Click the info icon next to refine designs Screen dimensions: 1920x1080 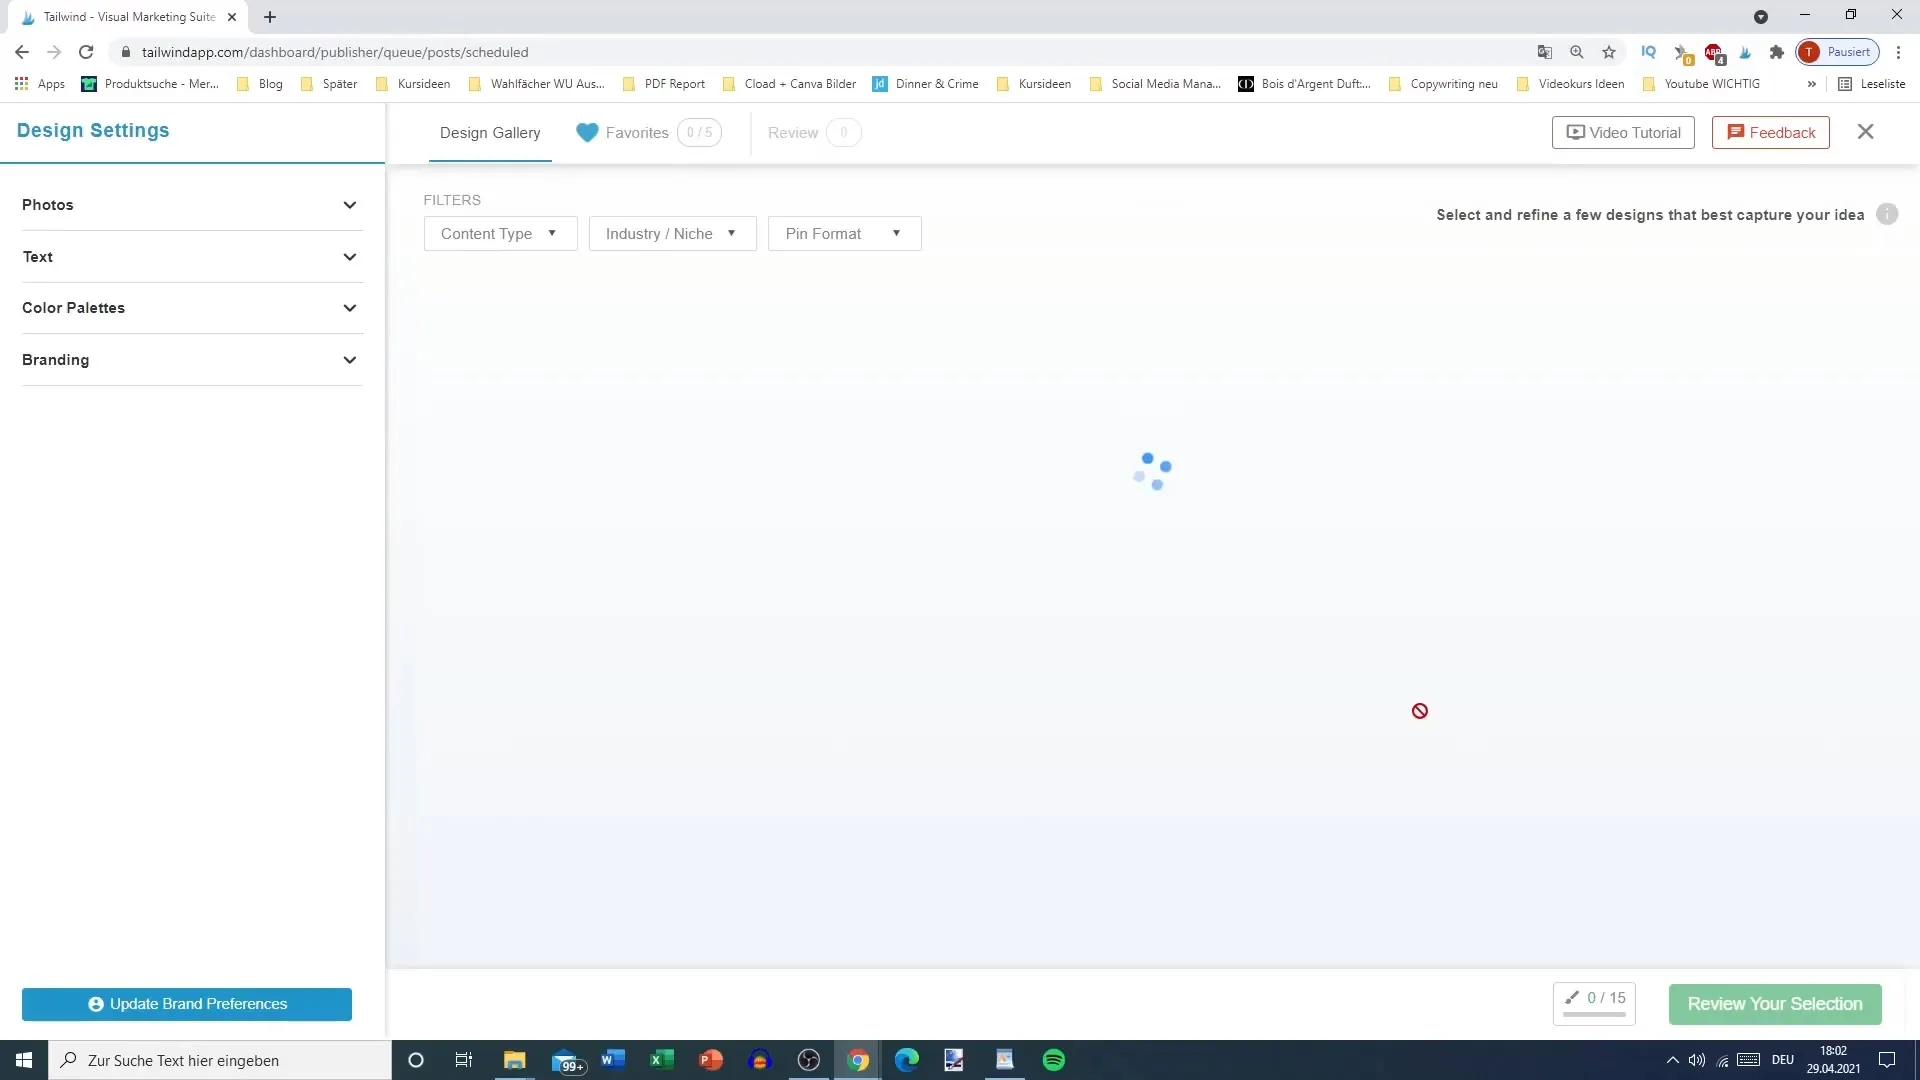1888,214
